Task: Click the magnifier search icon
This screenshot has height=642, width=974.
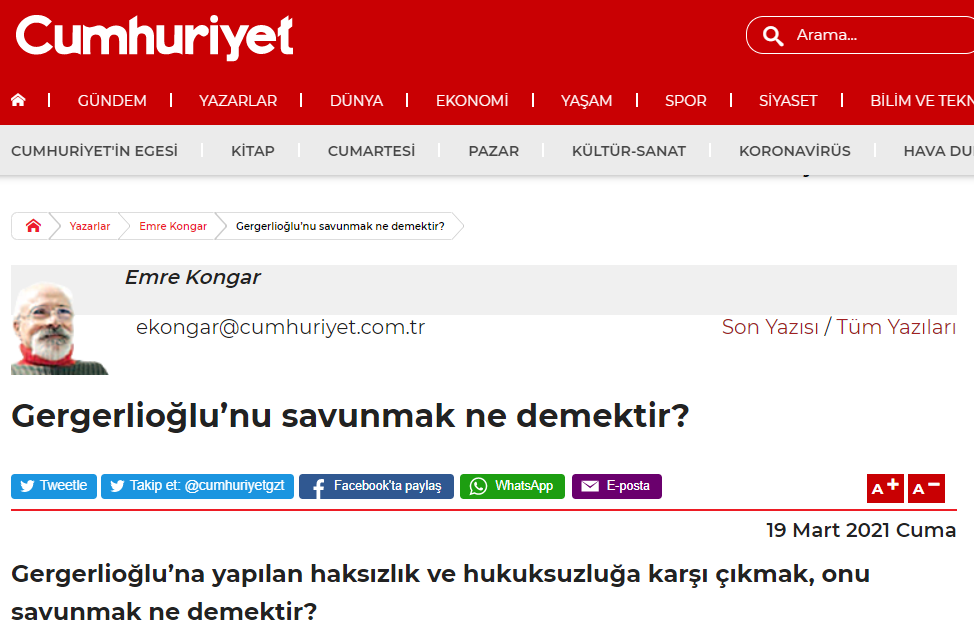Action: 772,36
